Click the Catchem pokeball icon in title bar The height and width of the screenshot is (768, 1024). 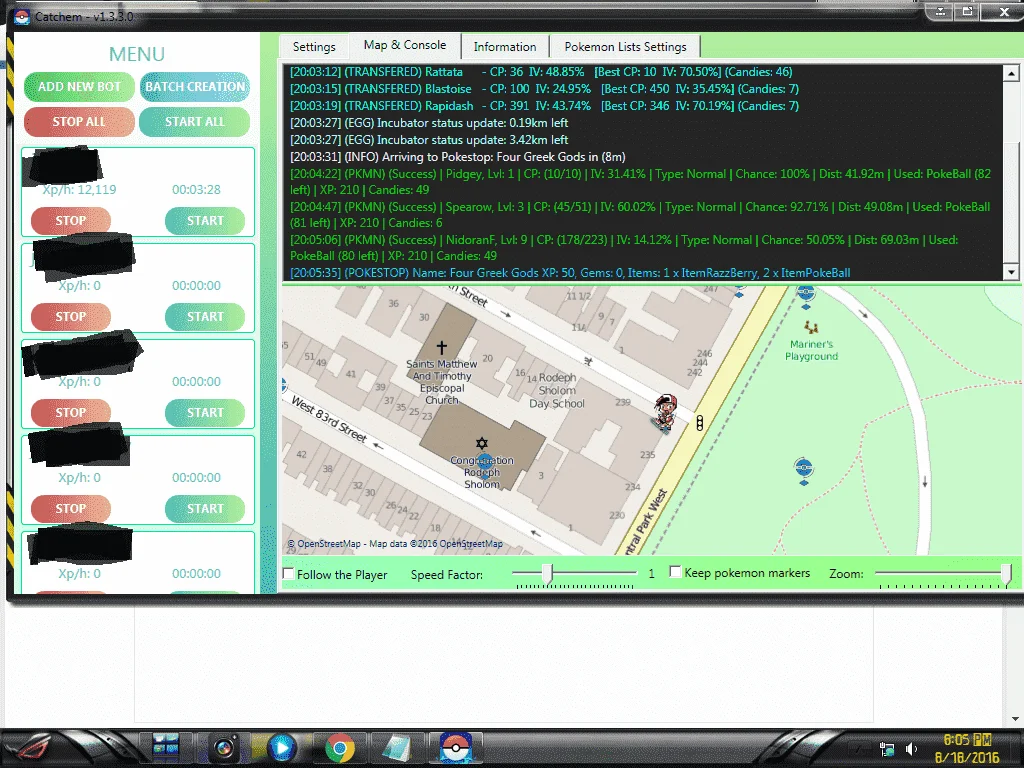[x=22, y=17]
